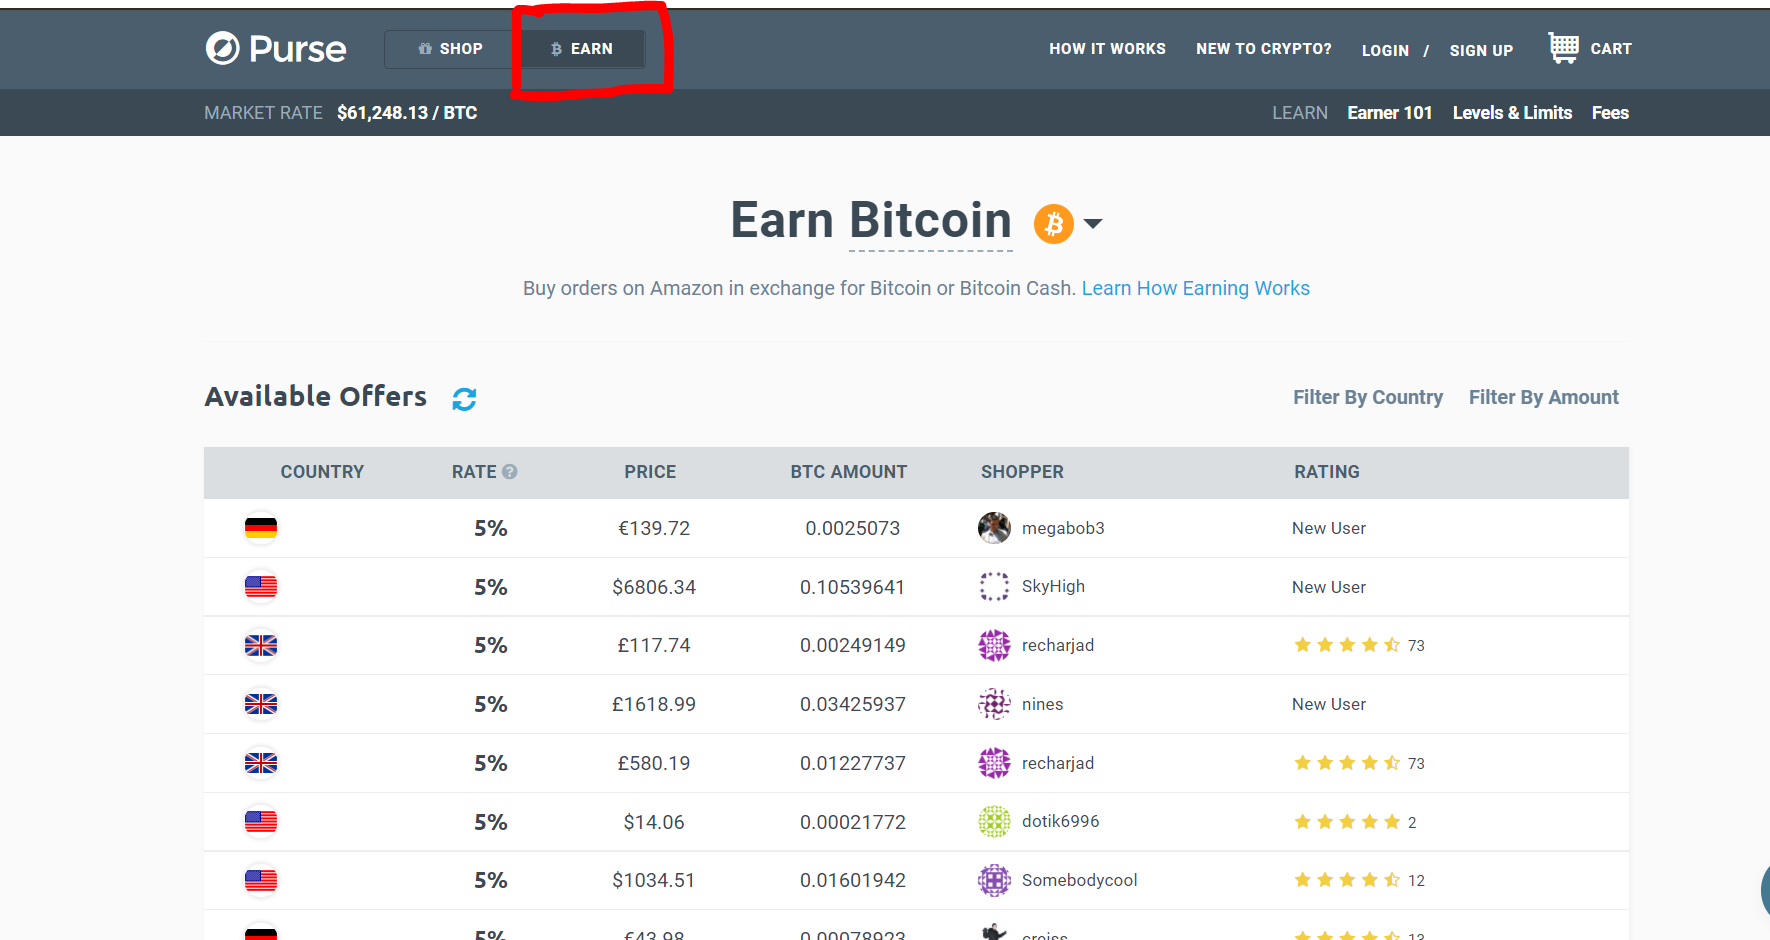Select the $6806.34 offer price
The width and height of the screenshot is (1770, 940).
[x=654, y=587]
